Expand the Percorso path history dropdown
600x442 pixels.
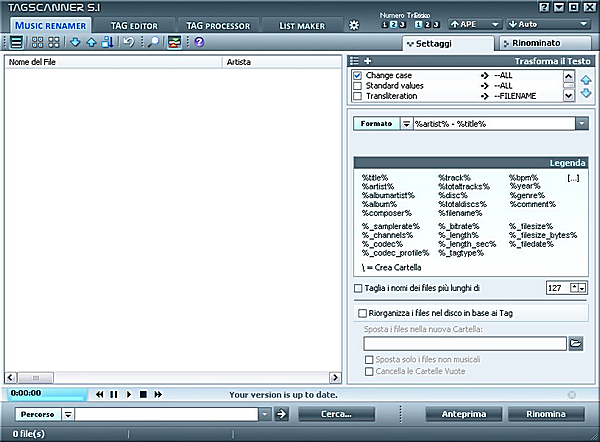pos(264,414)
